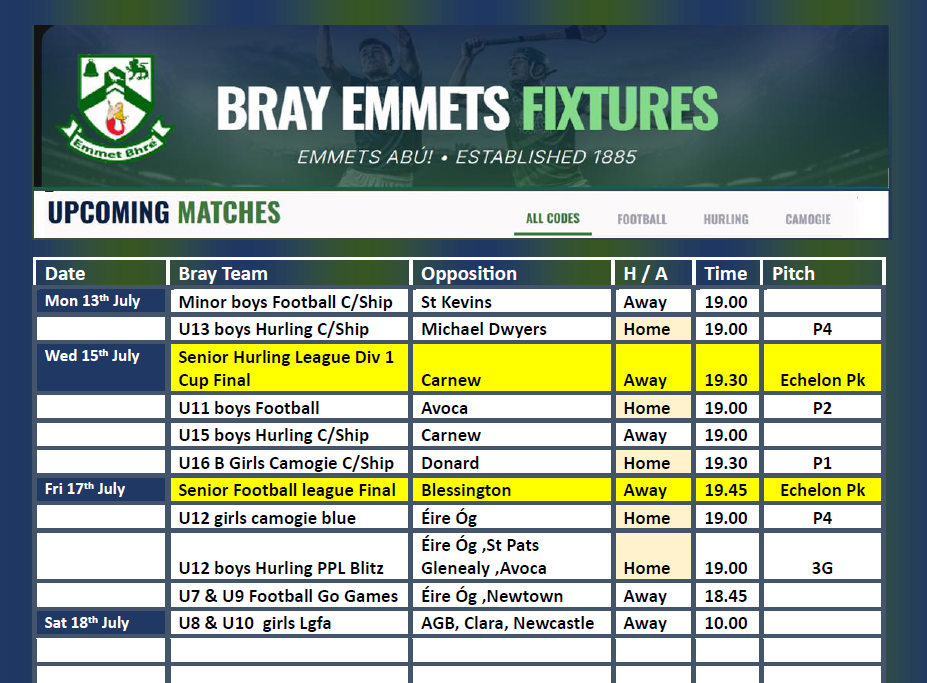Click the BRAY EMMETS FIXTURES banner title
This screenshot has width=927, height=683.
[x=467, y=108]
